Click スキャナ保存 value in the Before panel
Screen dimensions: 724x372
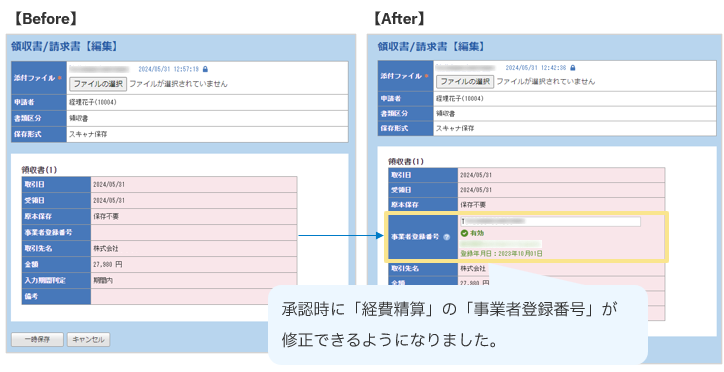(x=89, y=134)
